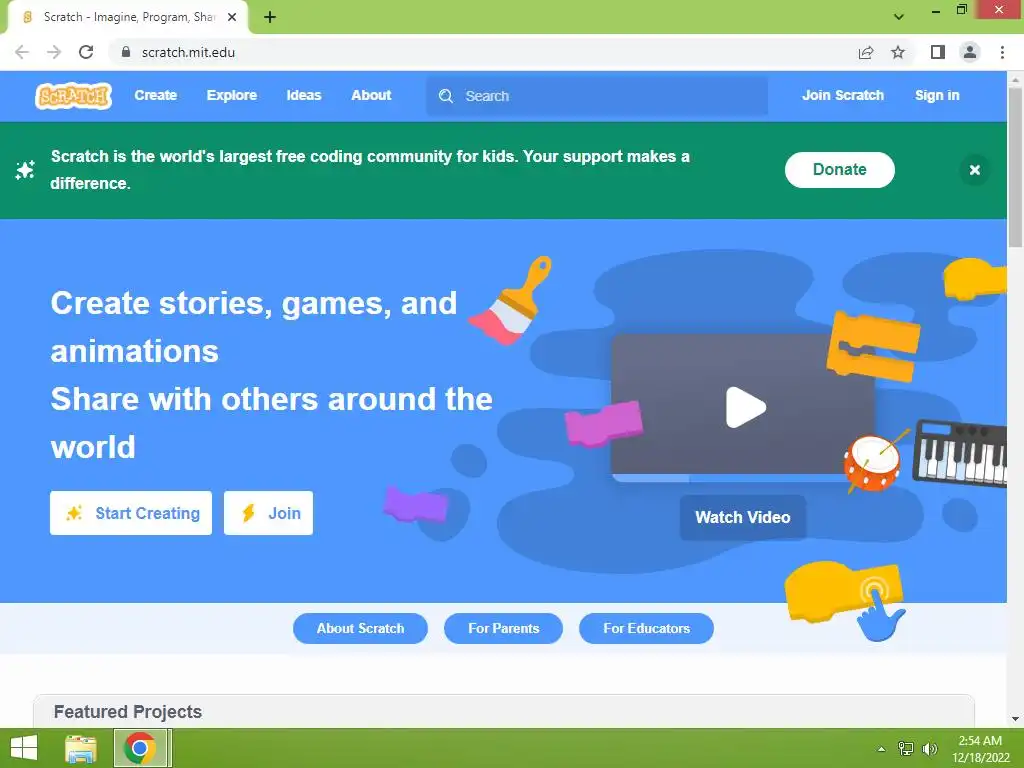Open the Chrome profile avatar icon

click(x=970, y=52)
